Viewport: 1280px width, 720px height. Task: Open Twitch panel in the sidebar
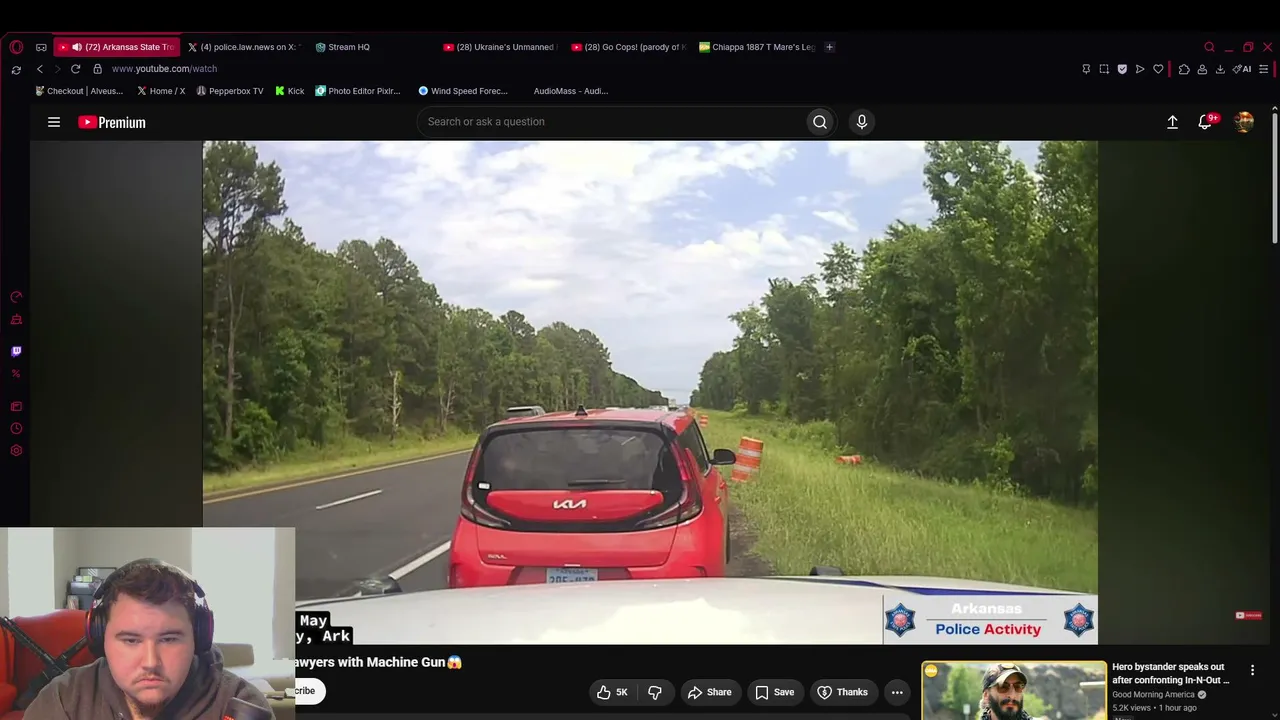point(16,352)
